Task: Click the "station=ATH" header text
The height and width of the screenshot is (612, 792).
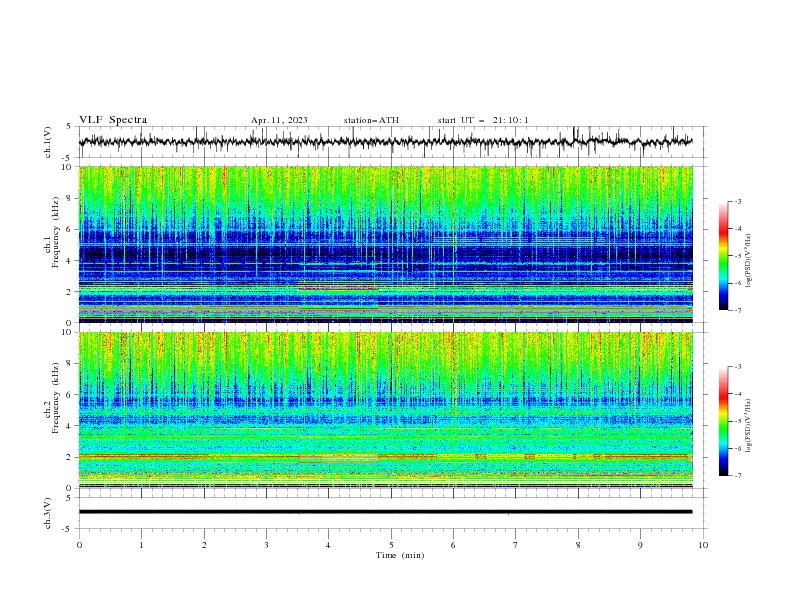Action: tap(371, 120)
